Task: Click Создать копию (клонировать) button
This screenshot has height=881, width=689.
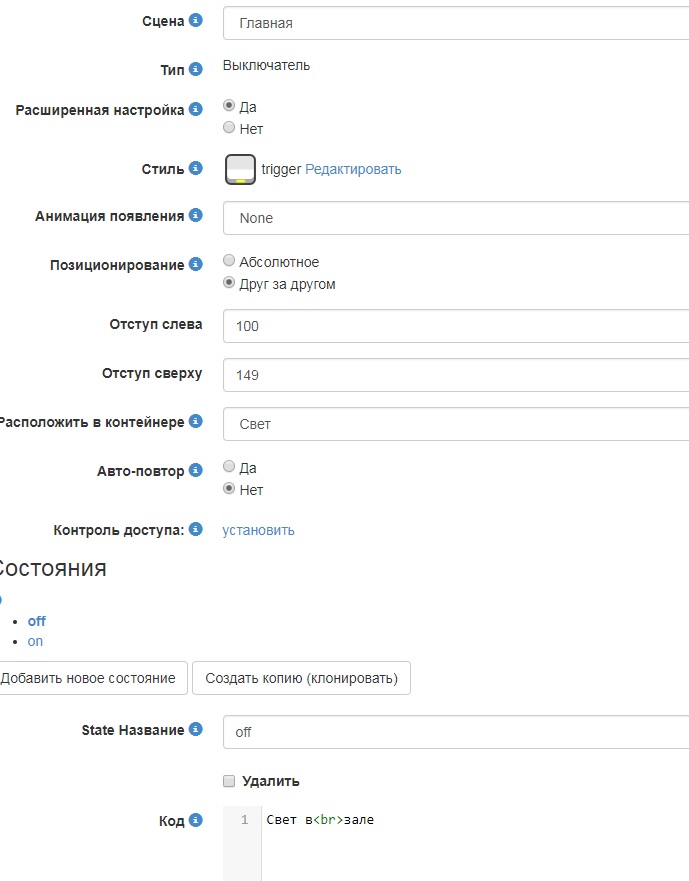Action: [301, 678]
